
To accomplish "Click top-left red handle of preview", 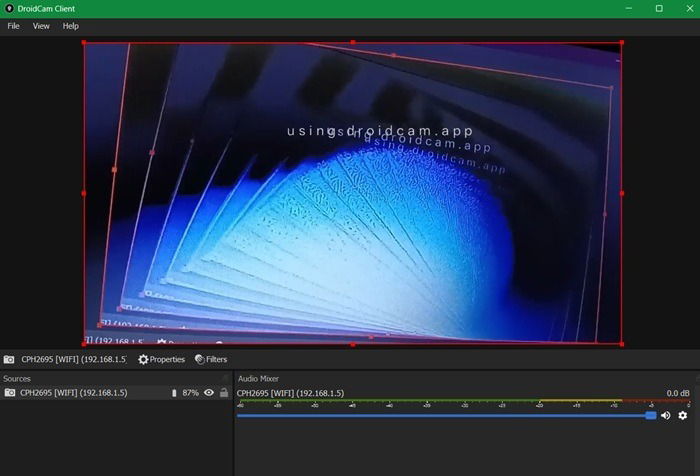I will (x=84, y=43).
